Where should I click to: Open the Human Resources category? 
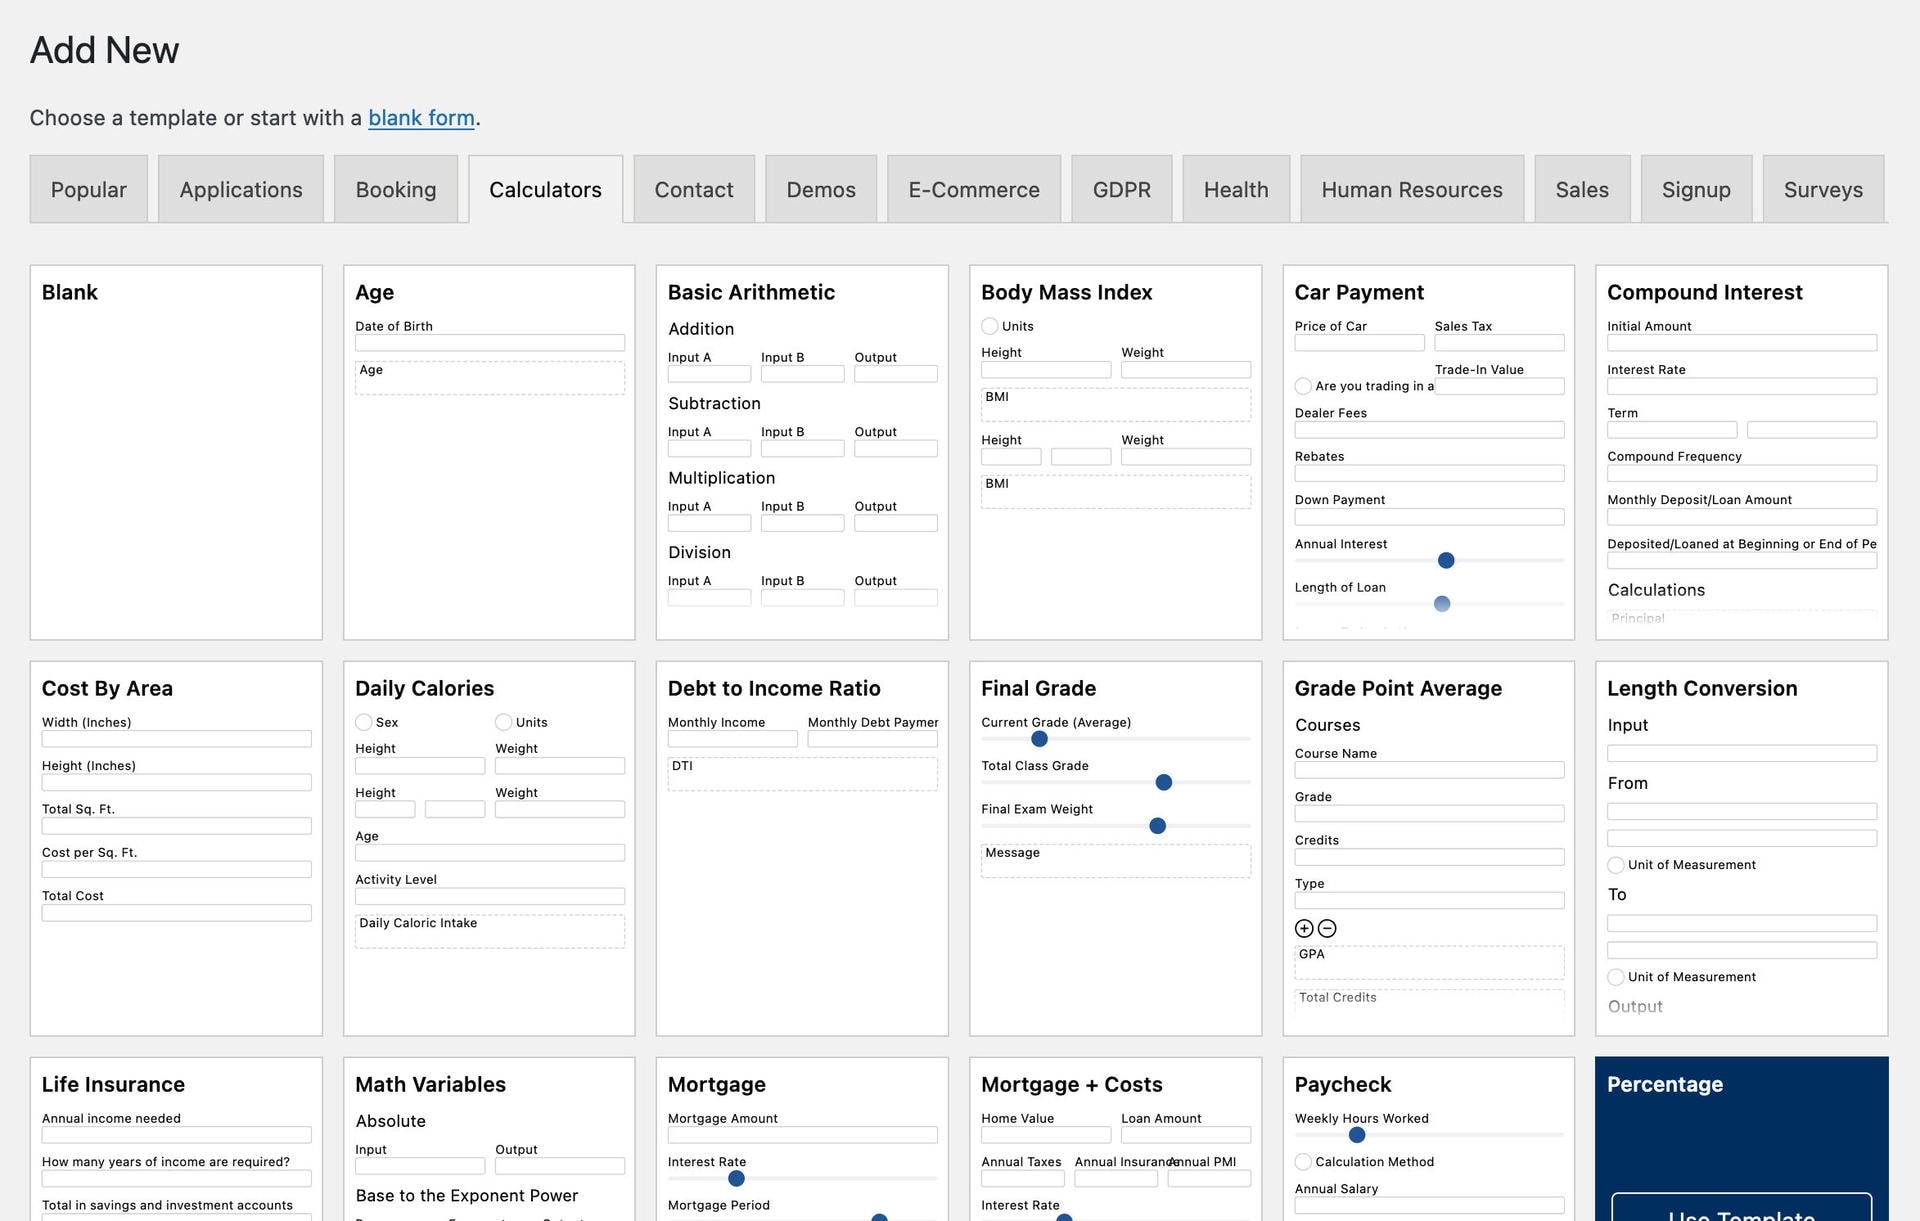pos(1411,189)
